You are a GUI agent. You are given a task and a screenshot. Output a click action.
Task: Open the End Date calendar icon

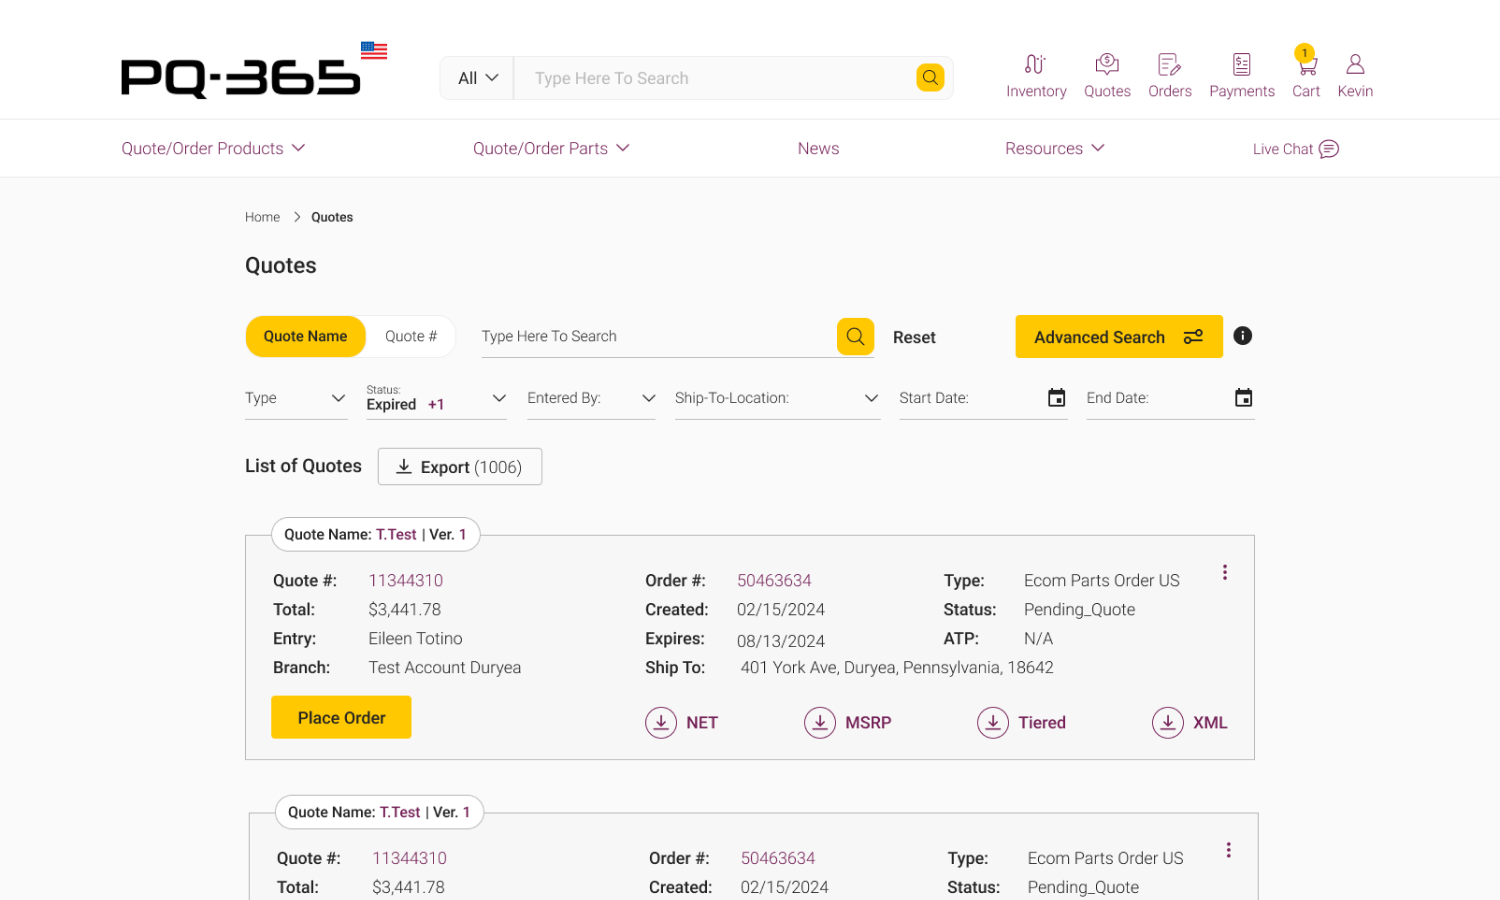(x=1243, y=398)
